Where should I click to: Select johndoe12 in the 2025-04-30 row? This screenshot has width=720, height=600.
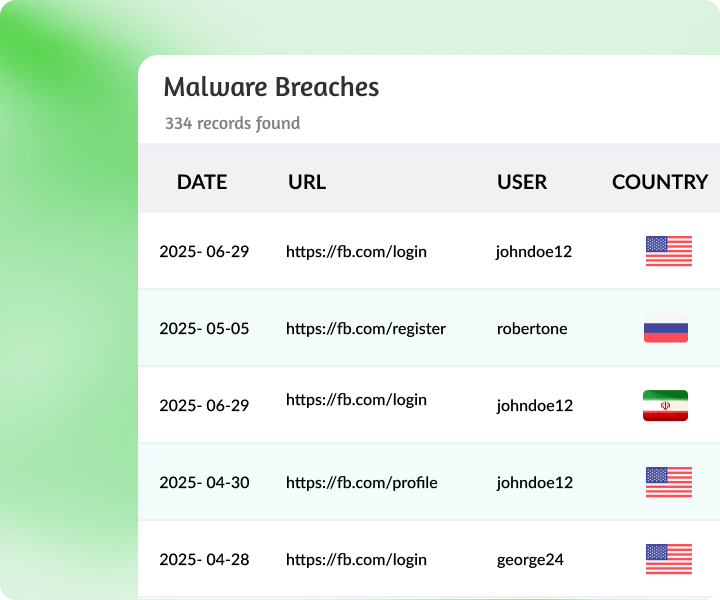point(534,482)
